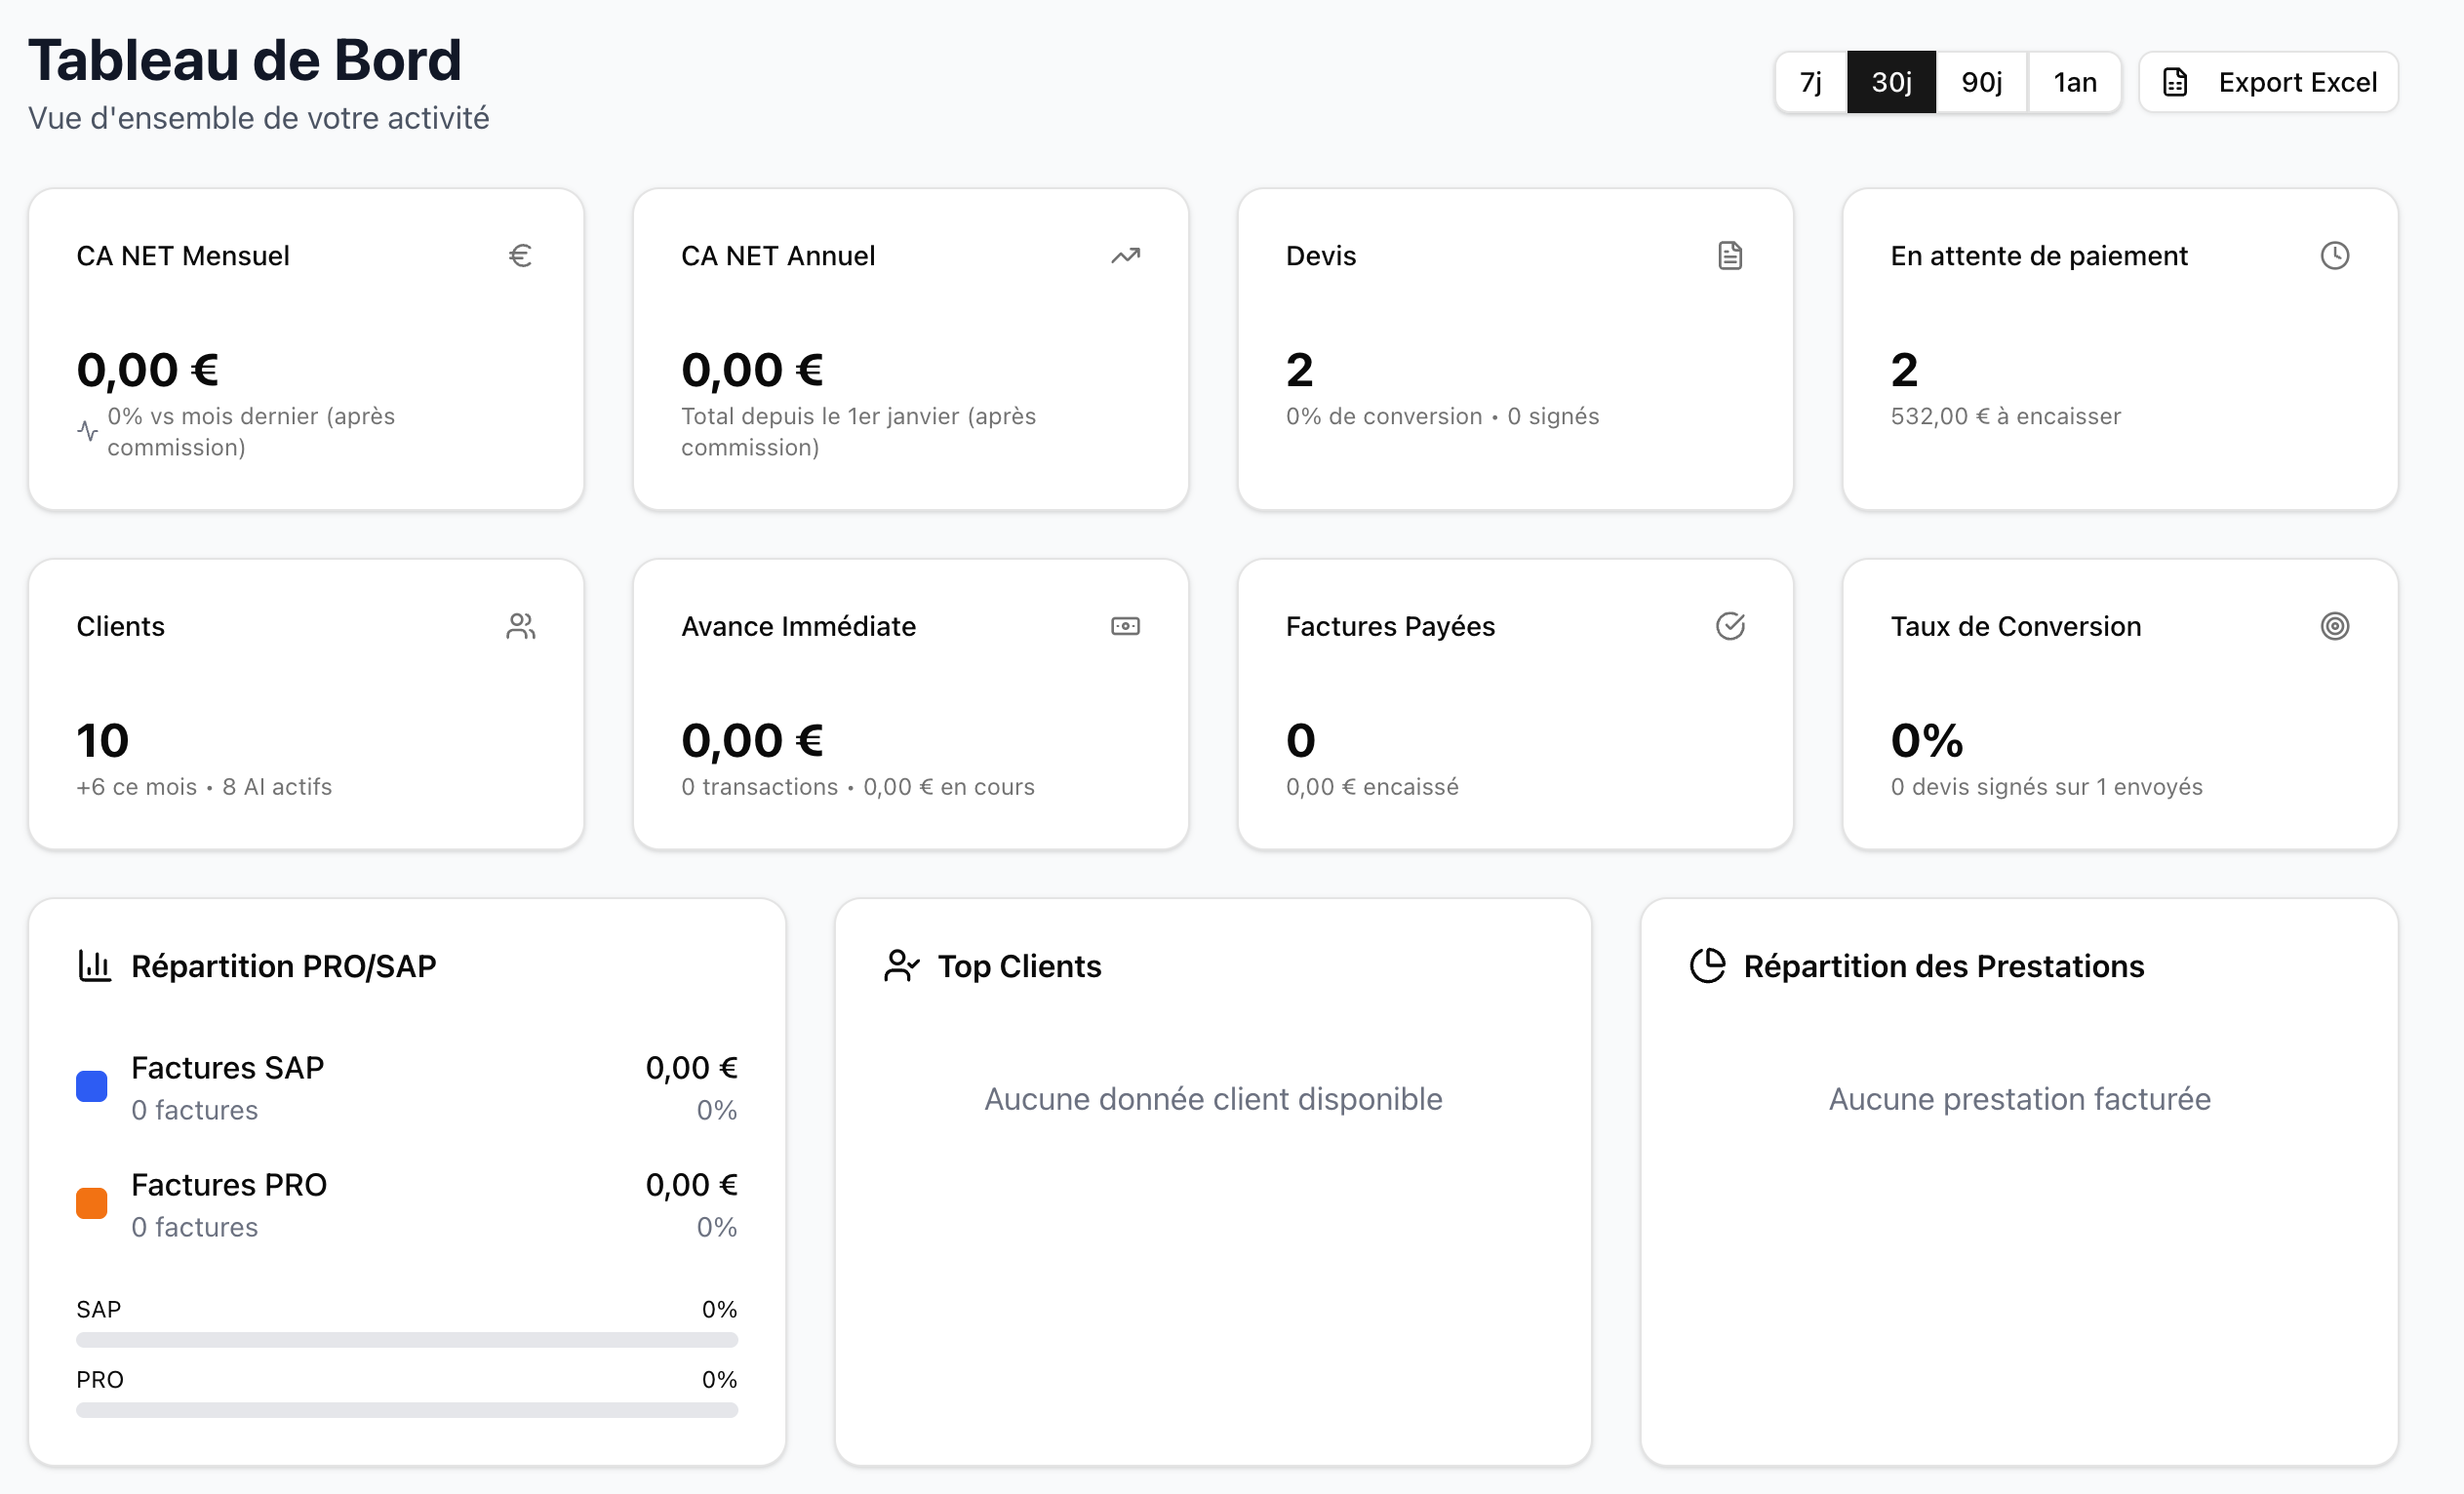The height and width of the screenshot is (1494, 2464).
Task: Click the PRO progress bar
Action: [407, 1410]
